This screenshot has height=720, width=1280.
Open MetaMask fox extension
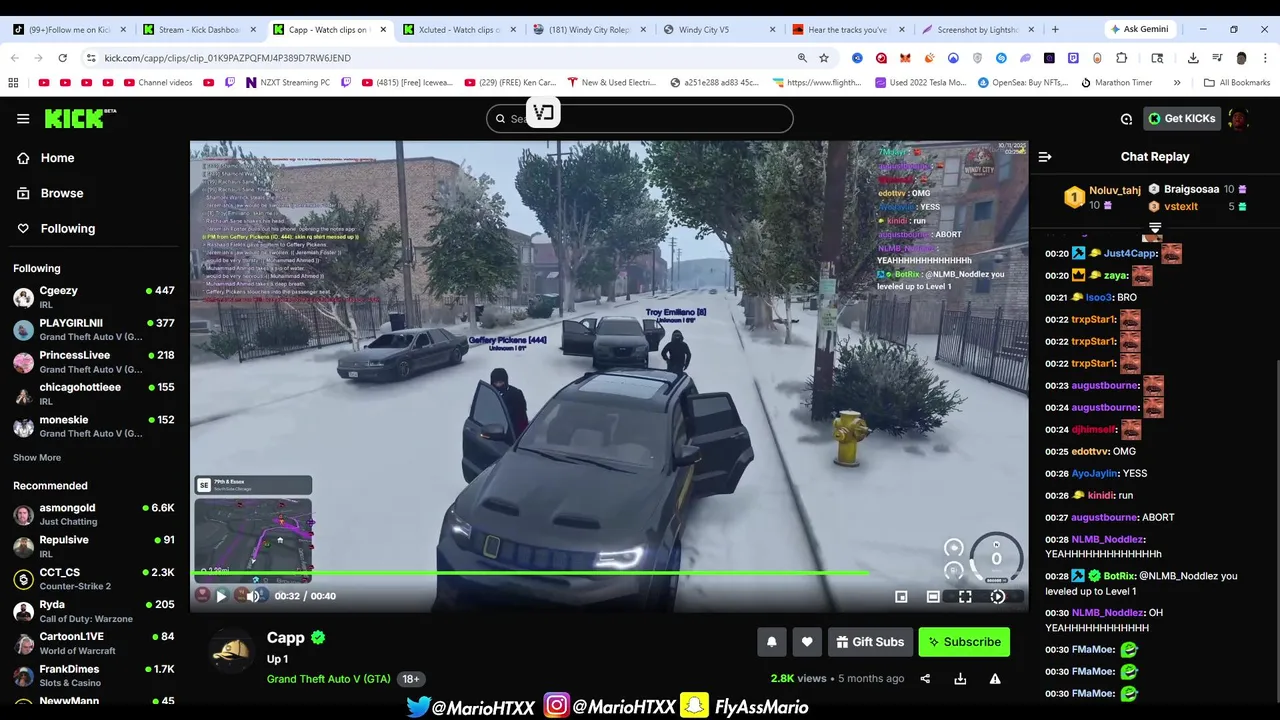click(905, 58)
